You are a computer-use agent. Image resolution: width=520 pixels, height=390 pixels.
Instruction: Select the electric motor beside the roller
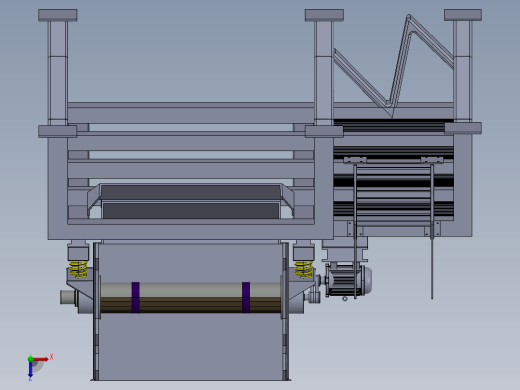click(349, 280)
